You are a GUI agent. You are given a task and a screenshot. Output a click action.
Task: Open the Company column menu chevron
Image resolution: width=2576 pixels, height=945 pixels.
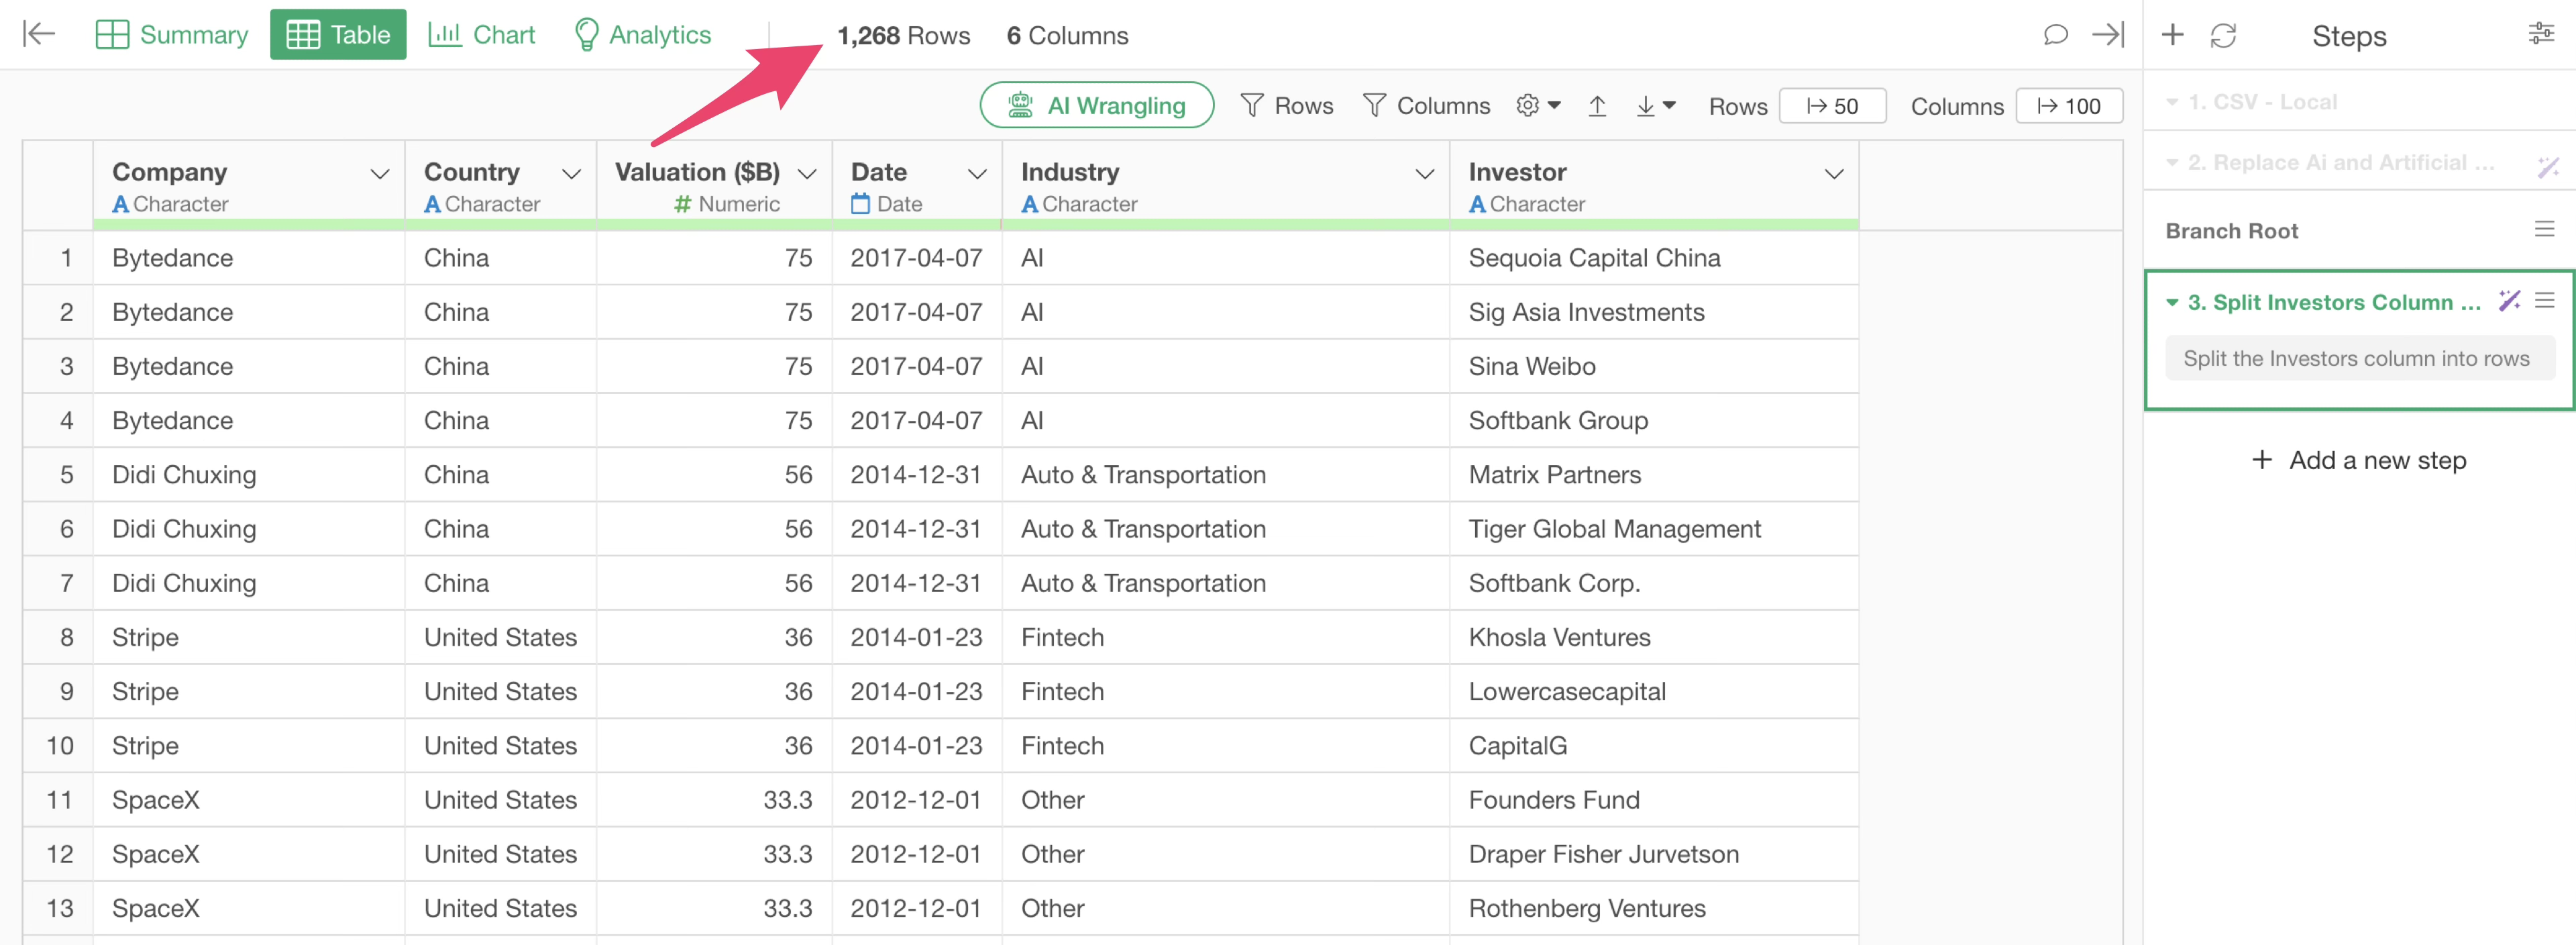379,174
